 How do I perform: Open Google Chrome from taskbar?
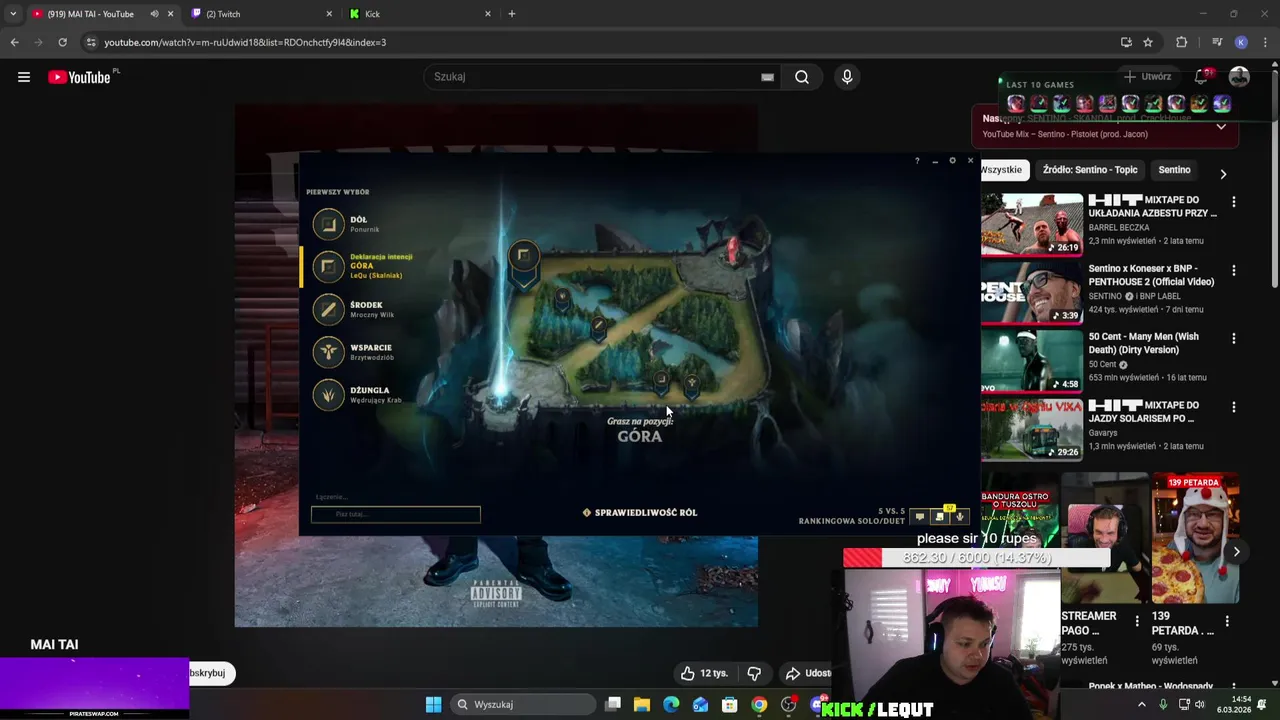(759, 704)
